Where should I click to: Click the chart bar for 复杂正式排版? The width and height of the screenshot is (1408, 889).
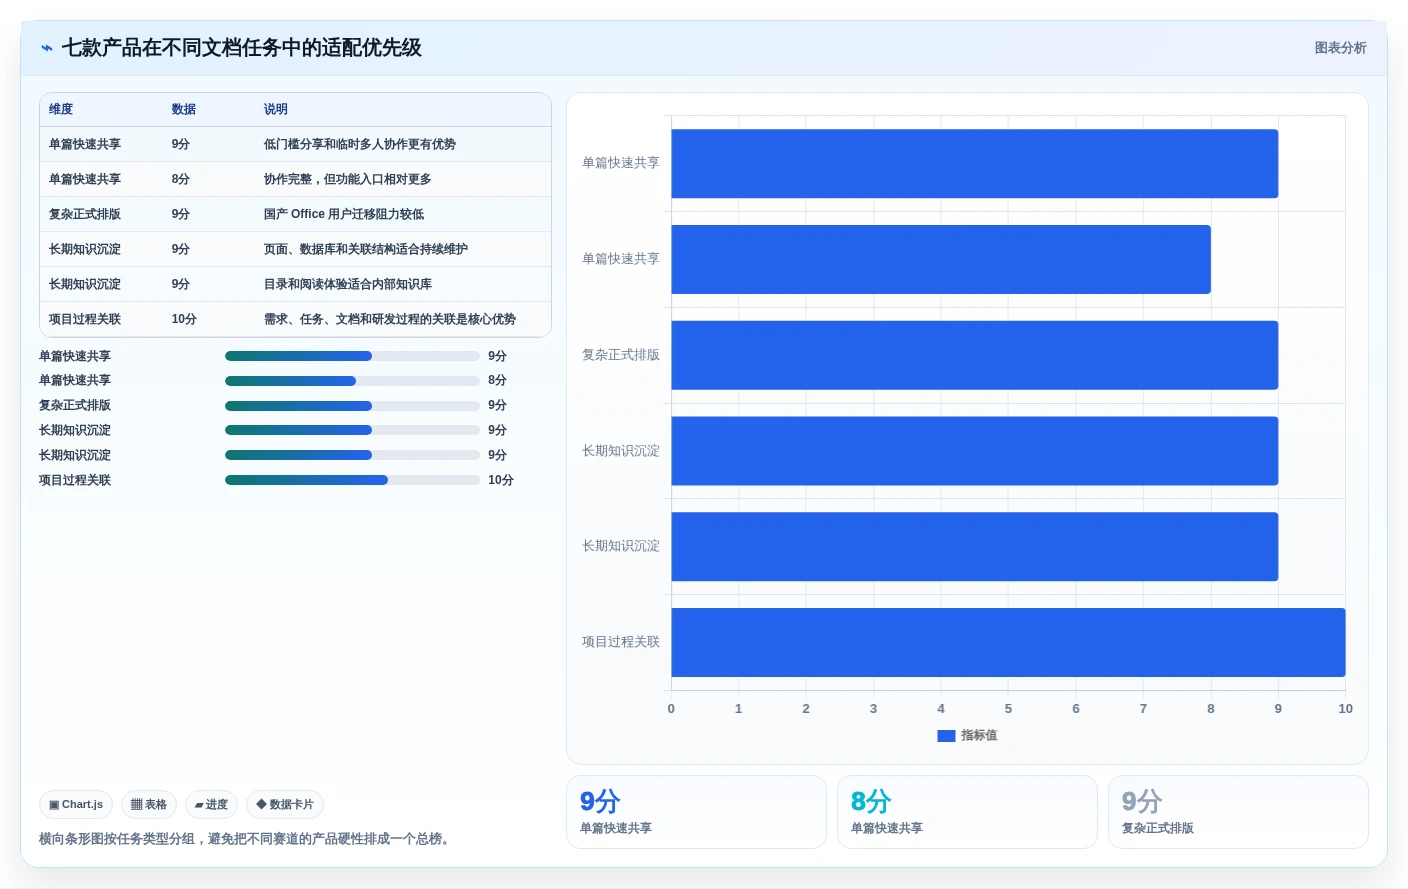click(974, 355)
